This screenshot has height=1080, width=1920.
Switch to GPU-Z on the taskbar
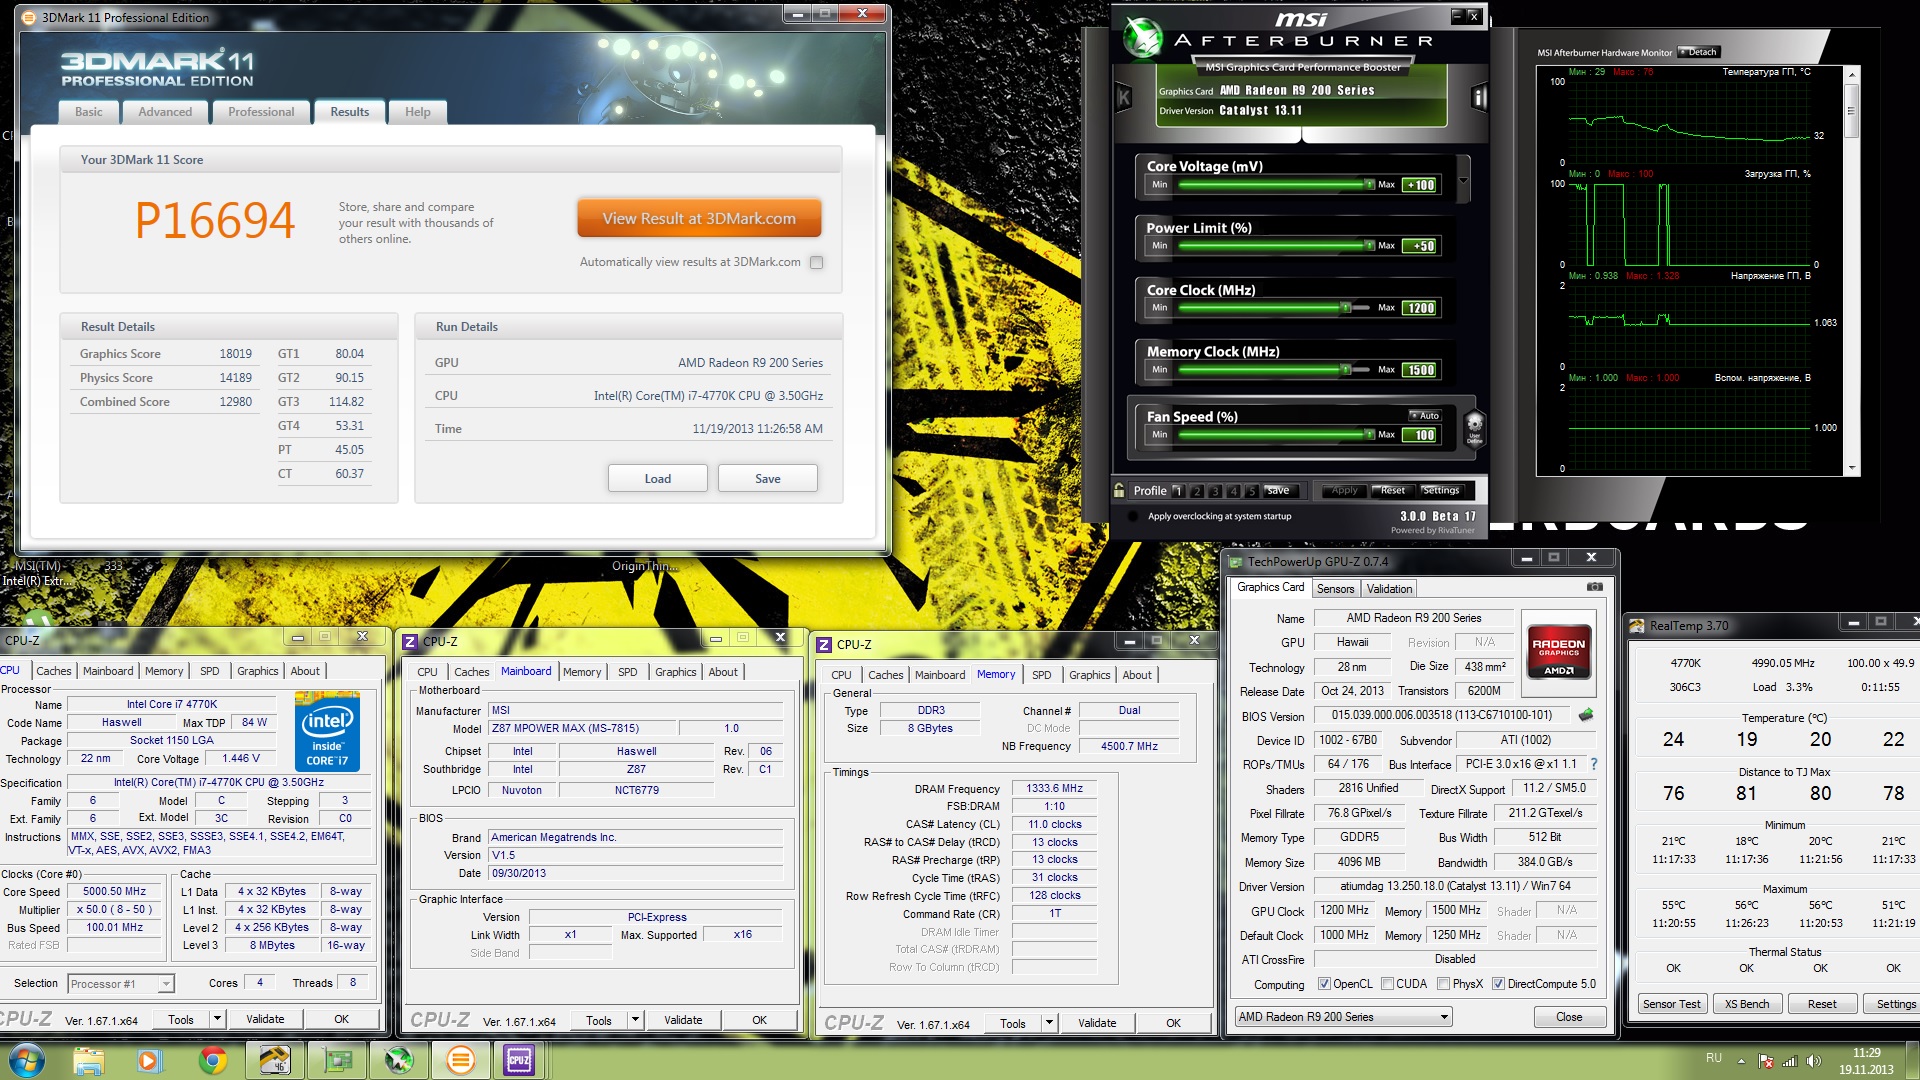click(337, 1060)
